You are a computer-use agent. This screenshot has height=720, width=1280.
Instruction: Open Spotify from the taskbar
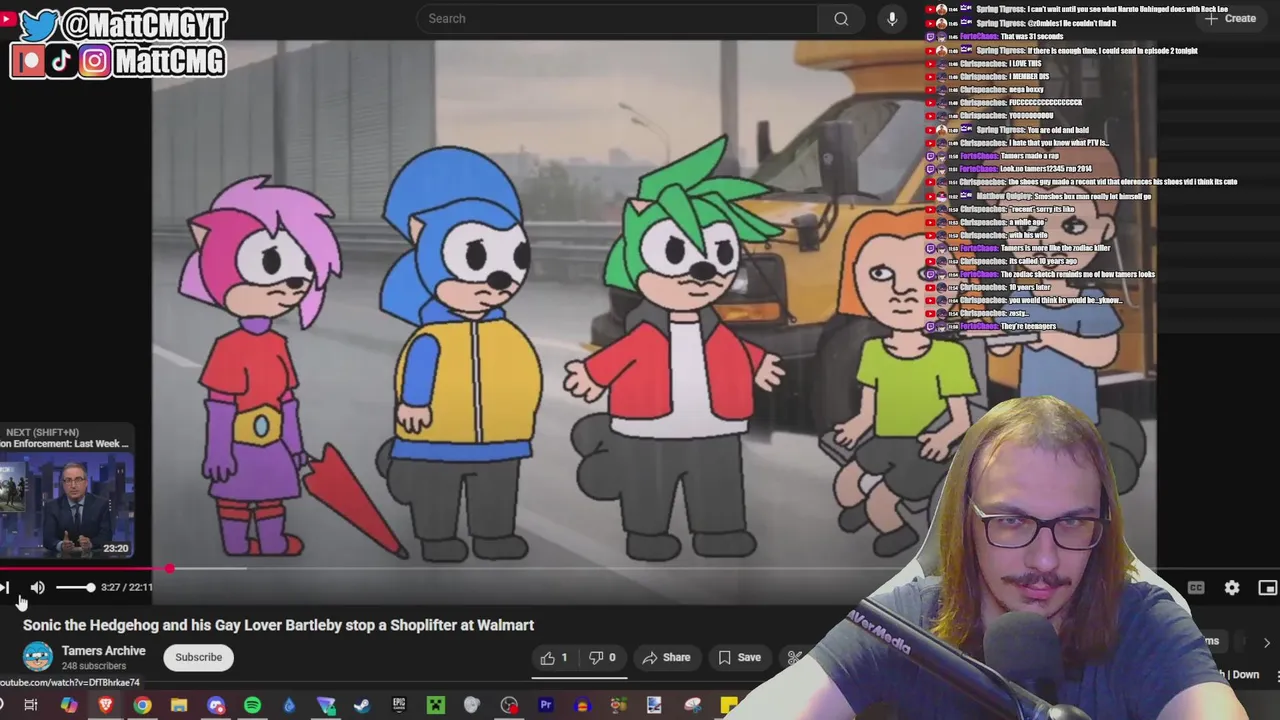coord(252,705)
